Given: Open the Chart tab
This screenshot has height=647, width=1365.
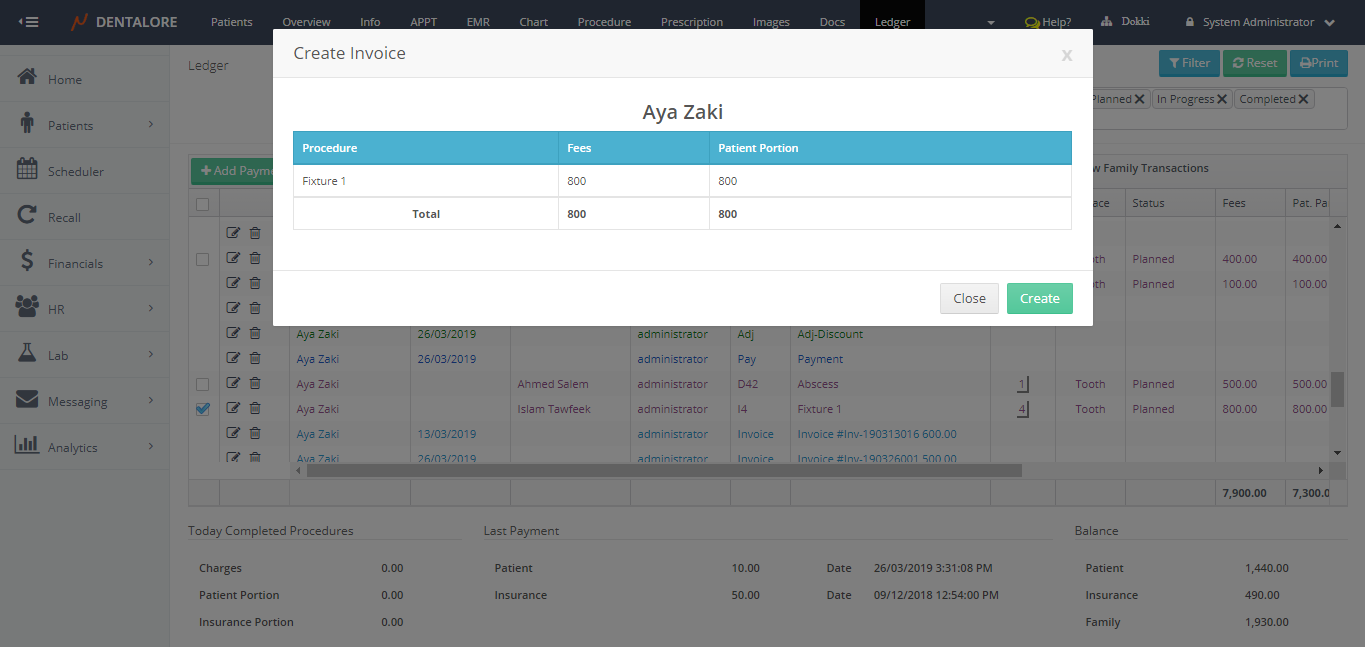Looking at the screenshot, I should click(x=533, y=22).
